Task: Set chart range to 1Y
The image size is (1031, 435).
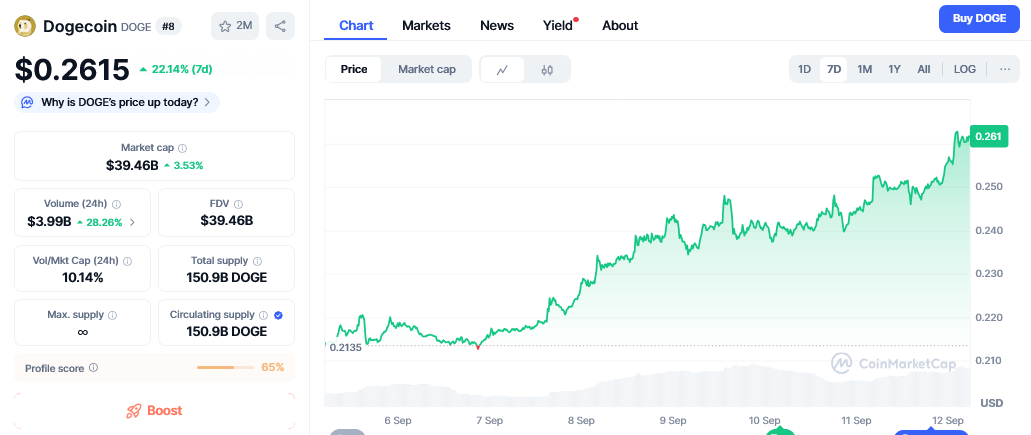Action: coord(894,69)
